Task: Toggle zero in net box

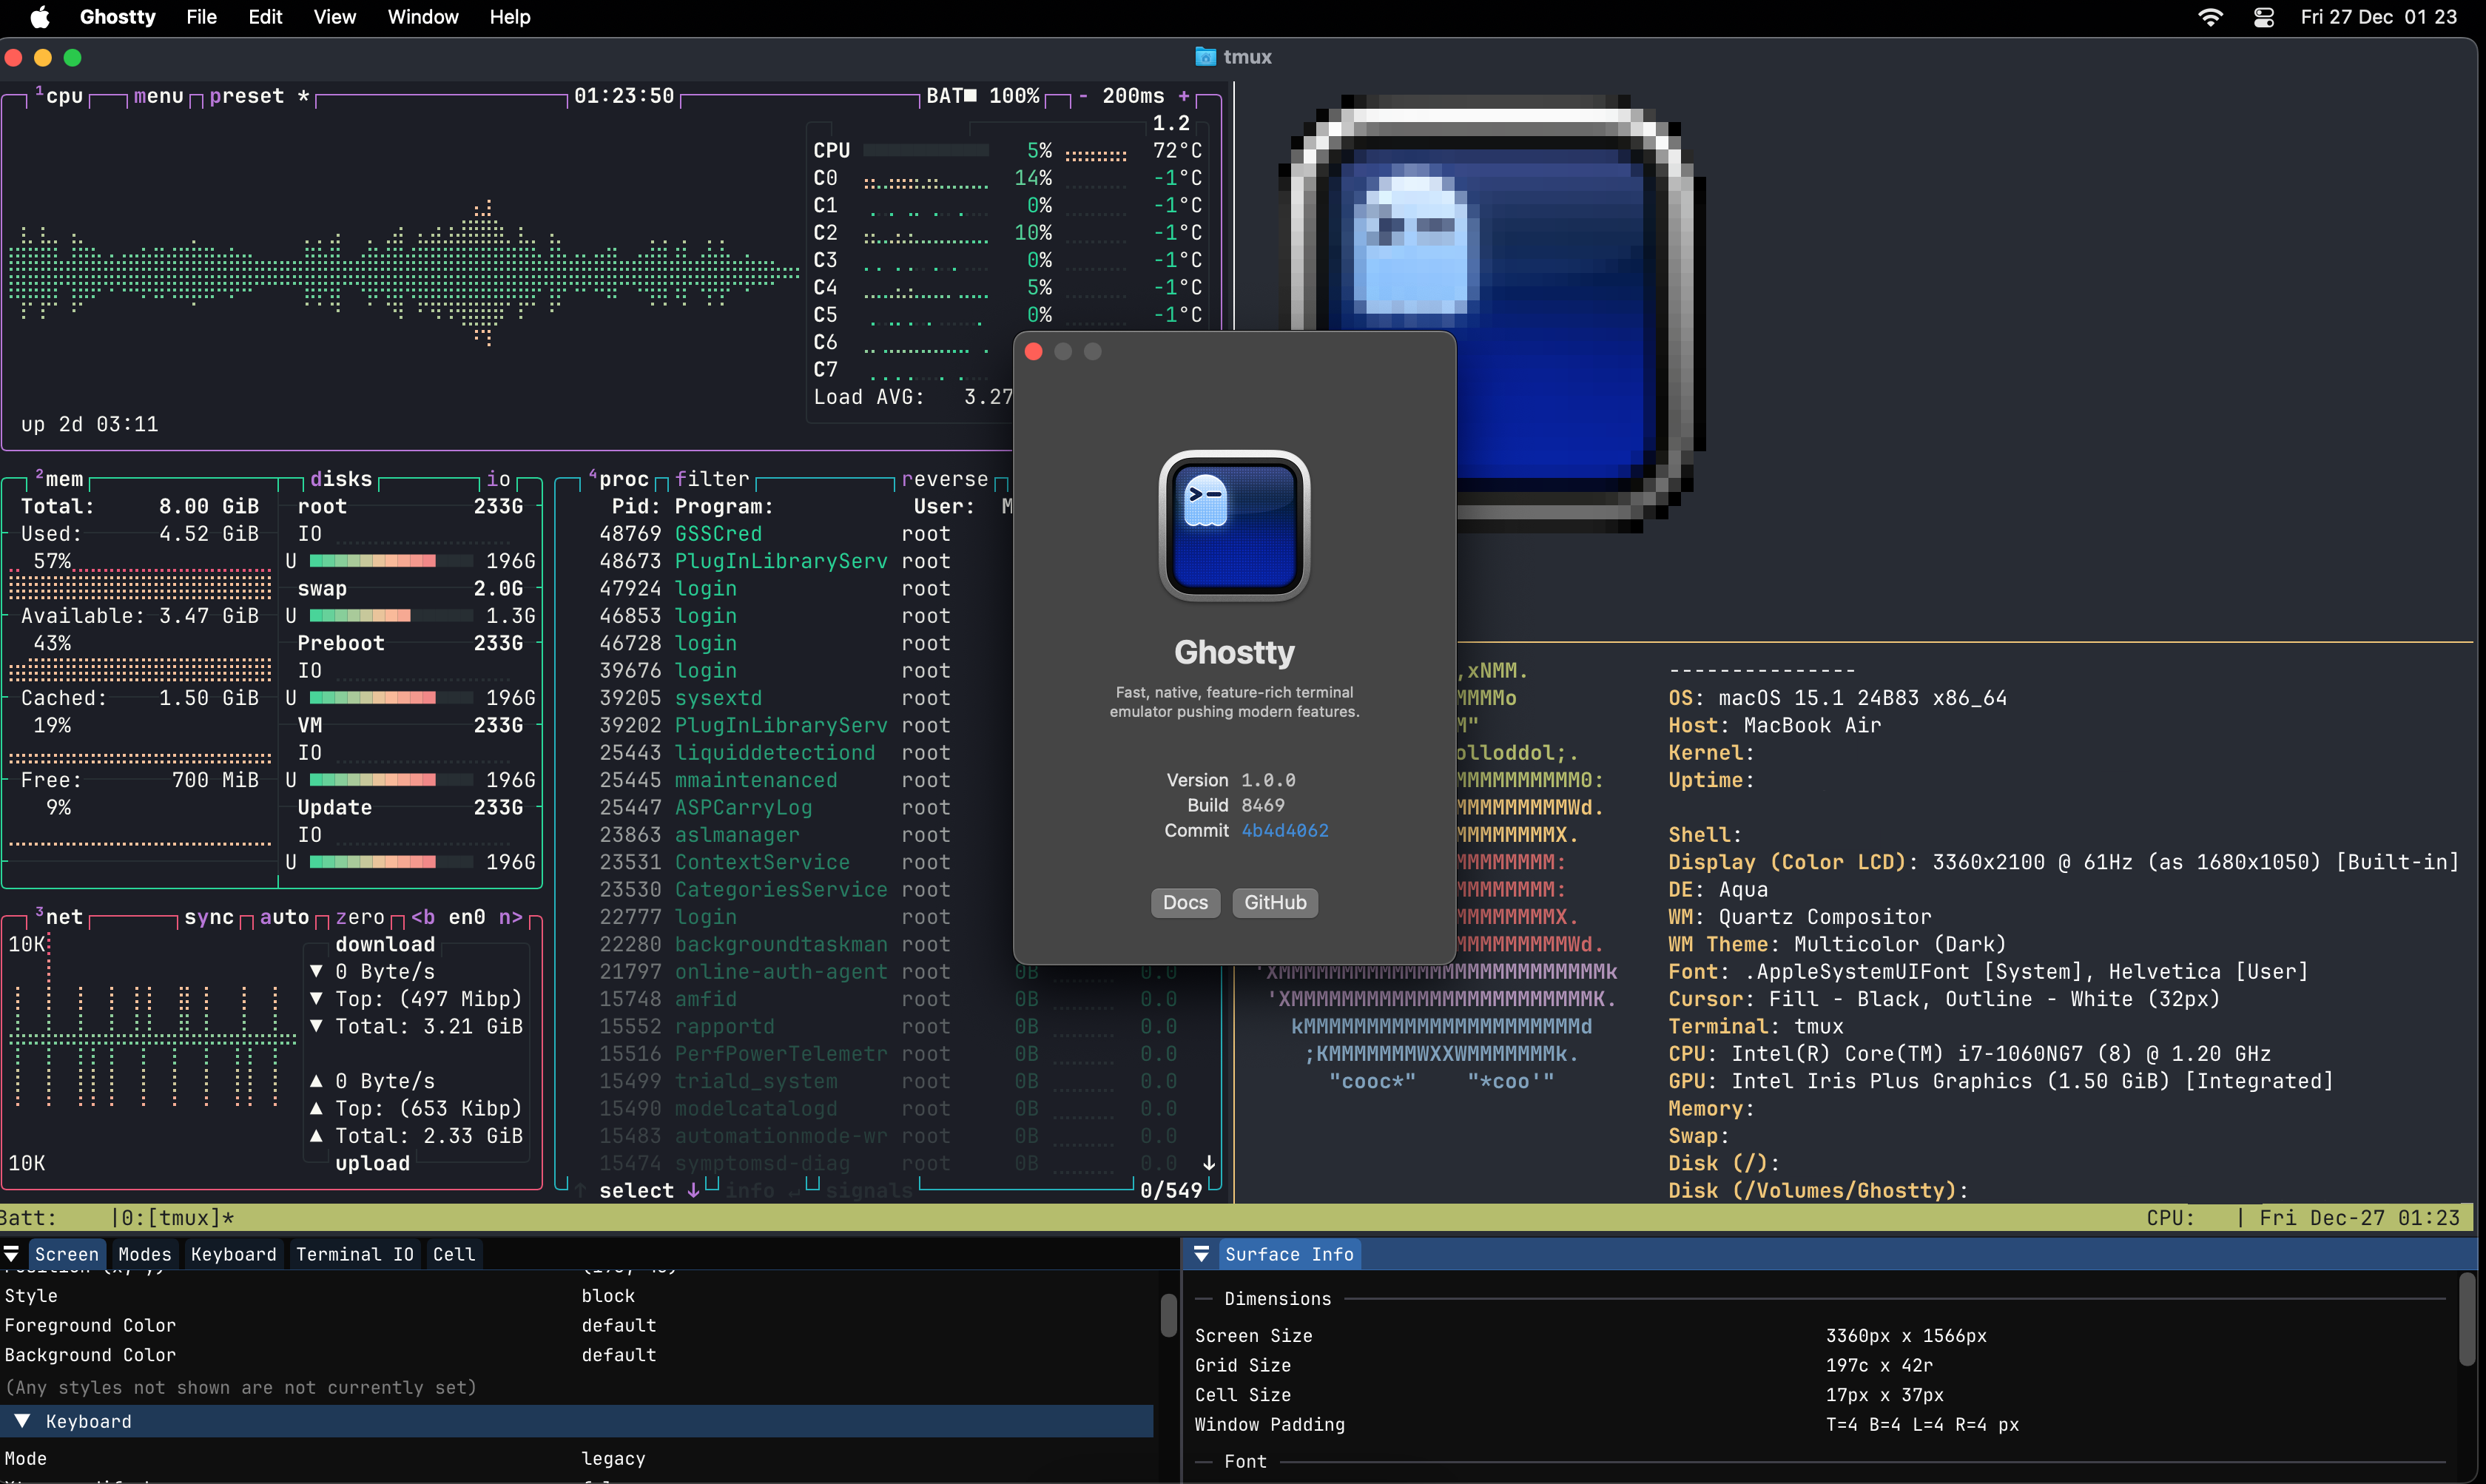Action: [360, 917]
